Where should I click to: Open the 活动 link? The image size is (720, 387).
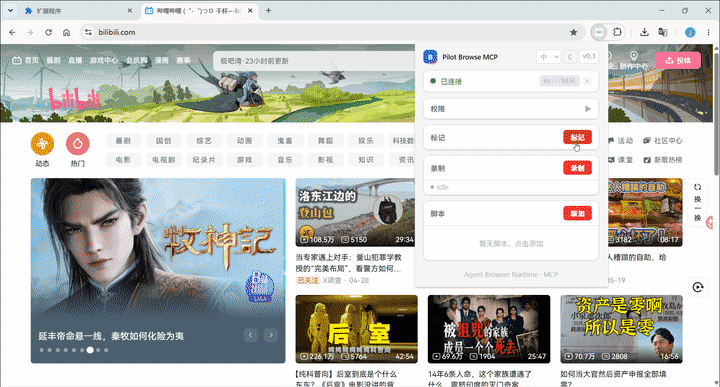pyautogui.click(x=621, y=140)
